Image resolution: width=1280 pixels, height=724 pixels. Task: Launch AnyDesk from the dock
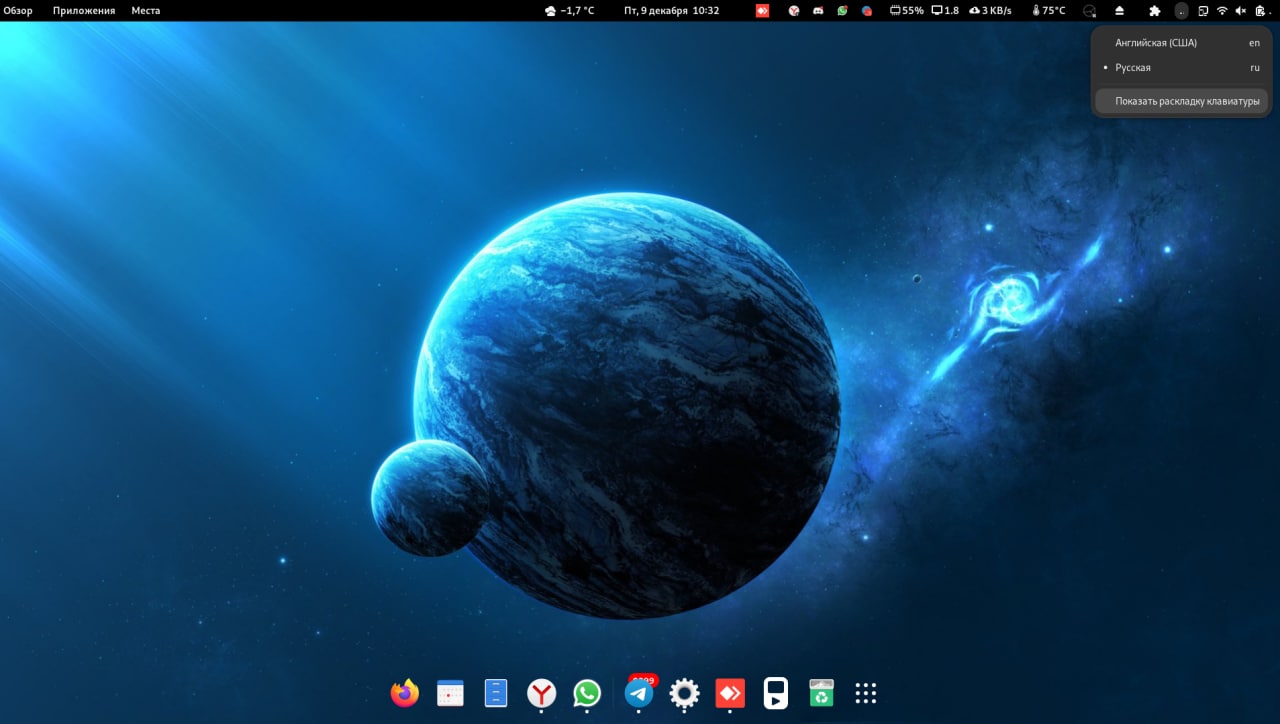[730, 693]
